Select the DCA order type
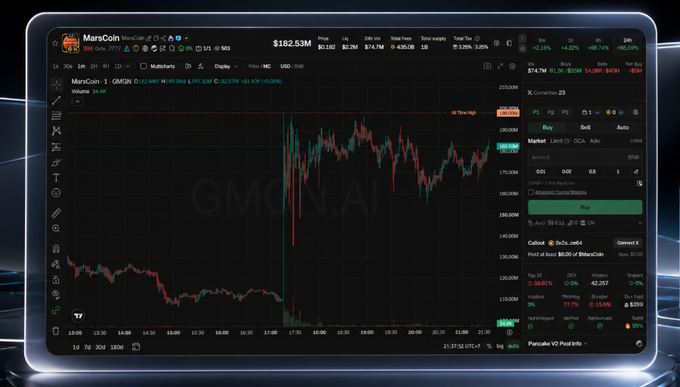 [579, 141]
